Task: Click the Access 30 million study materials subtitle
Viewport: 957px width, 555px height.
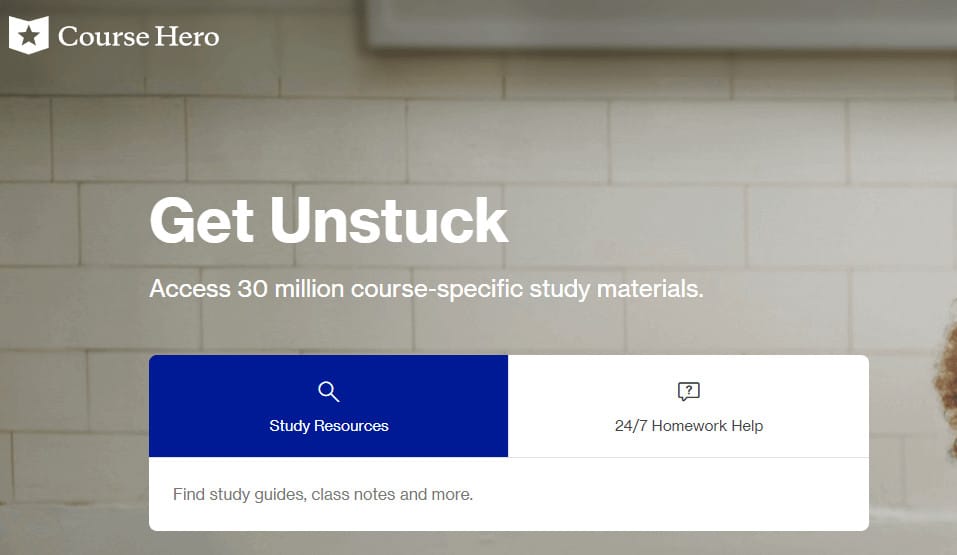Action: tap(426, 290)
